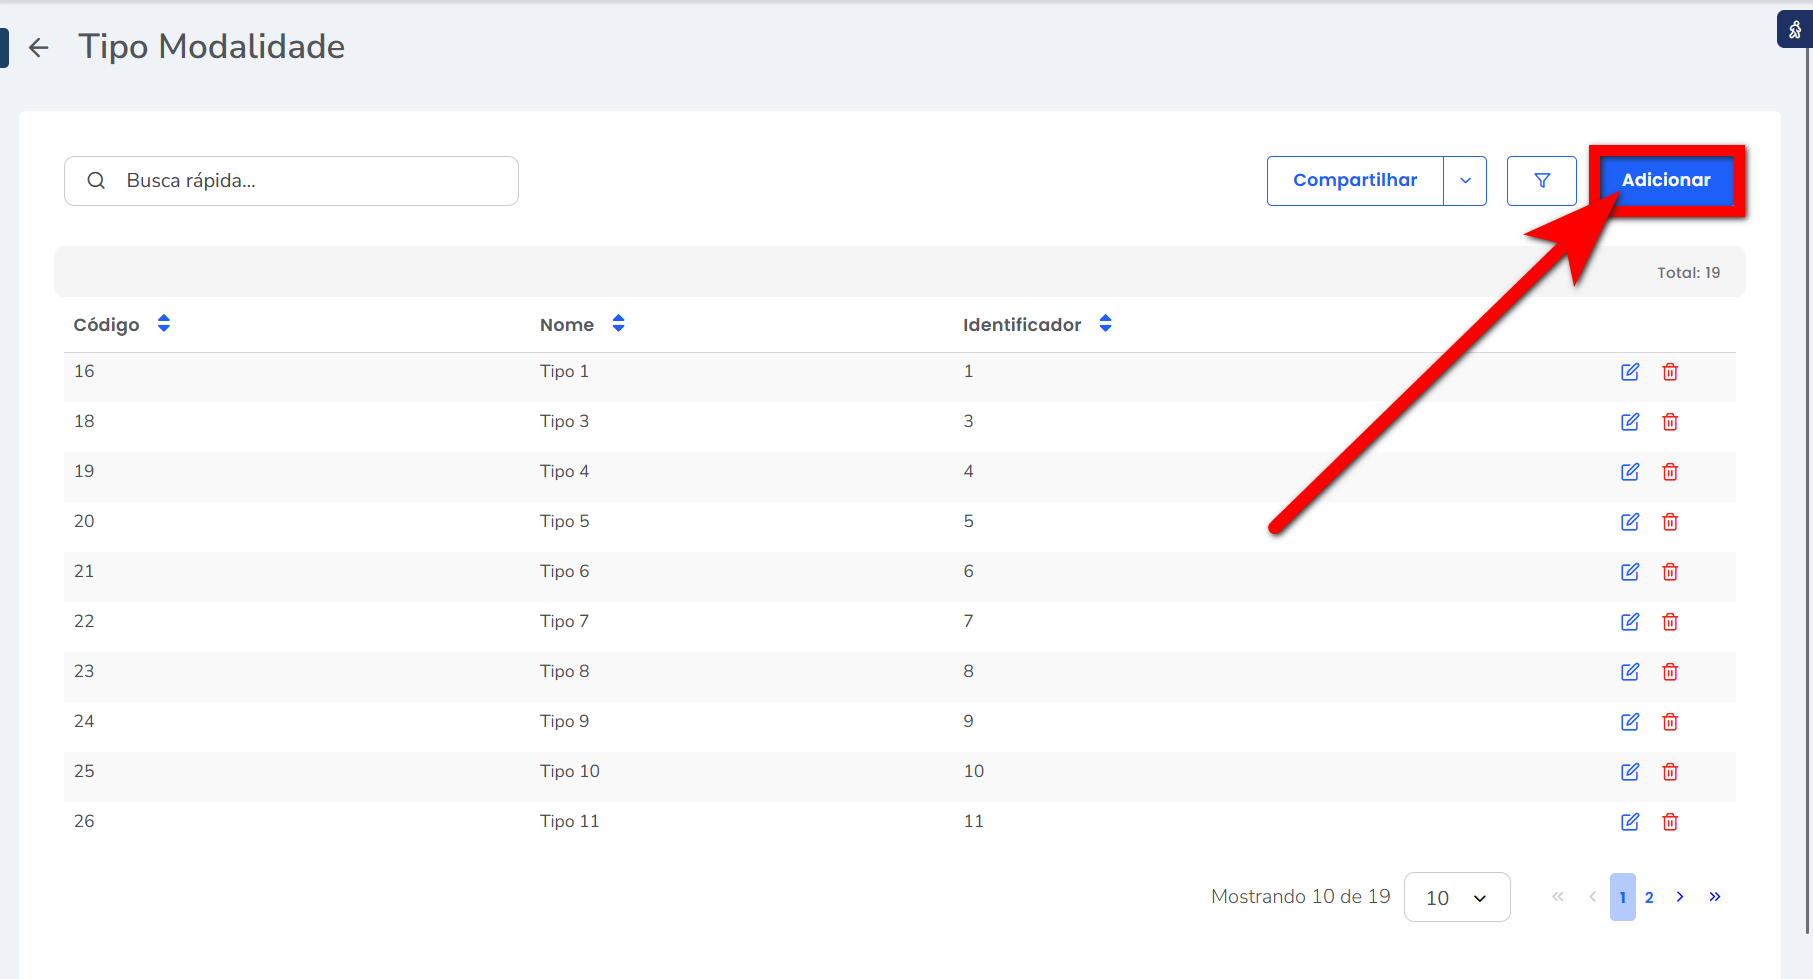Sort table by Código column

(164, 324)
